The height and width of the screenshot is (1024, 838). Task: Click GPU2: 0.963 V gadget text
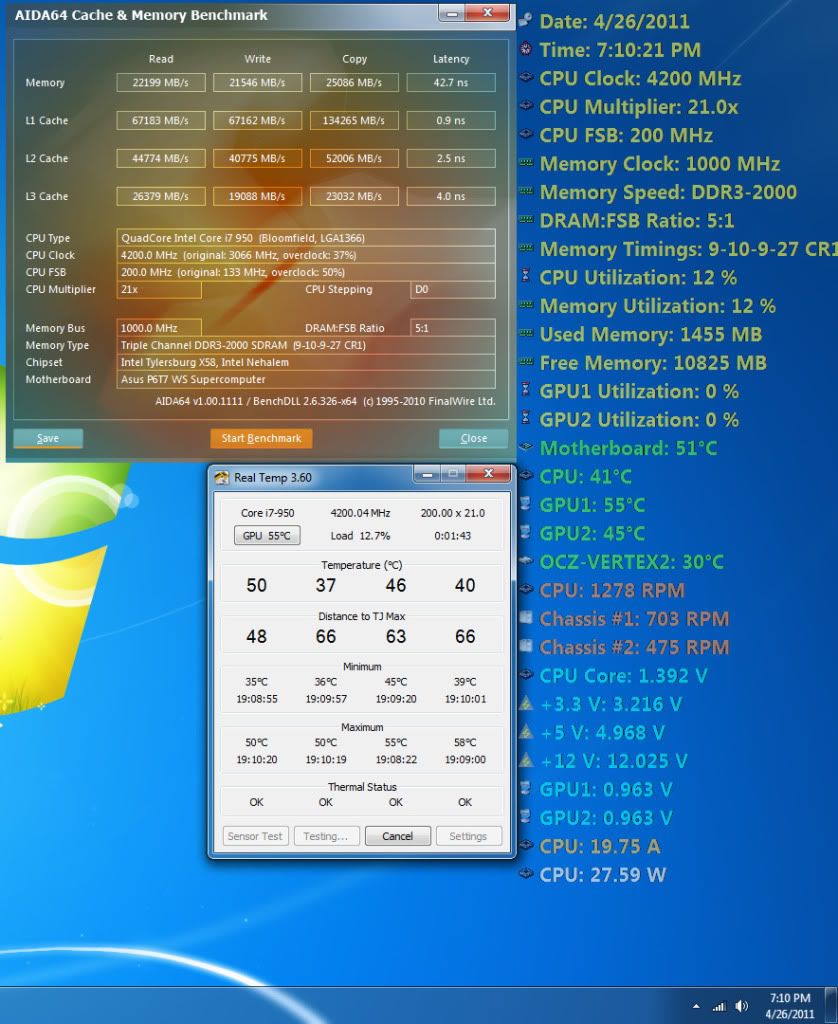point(606,818)
